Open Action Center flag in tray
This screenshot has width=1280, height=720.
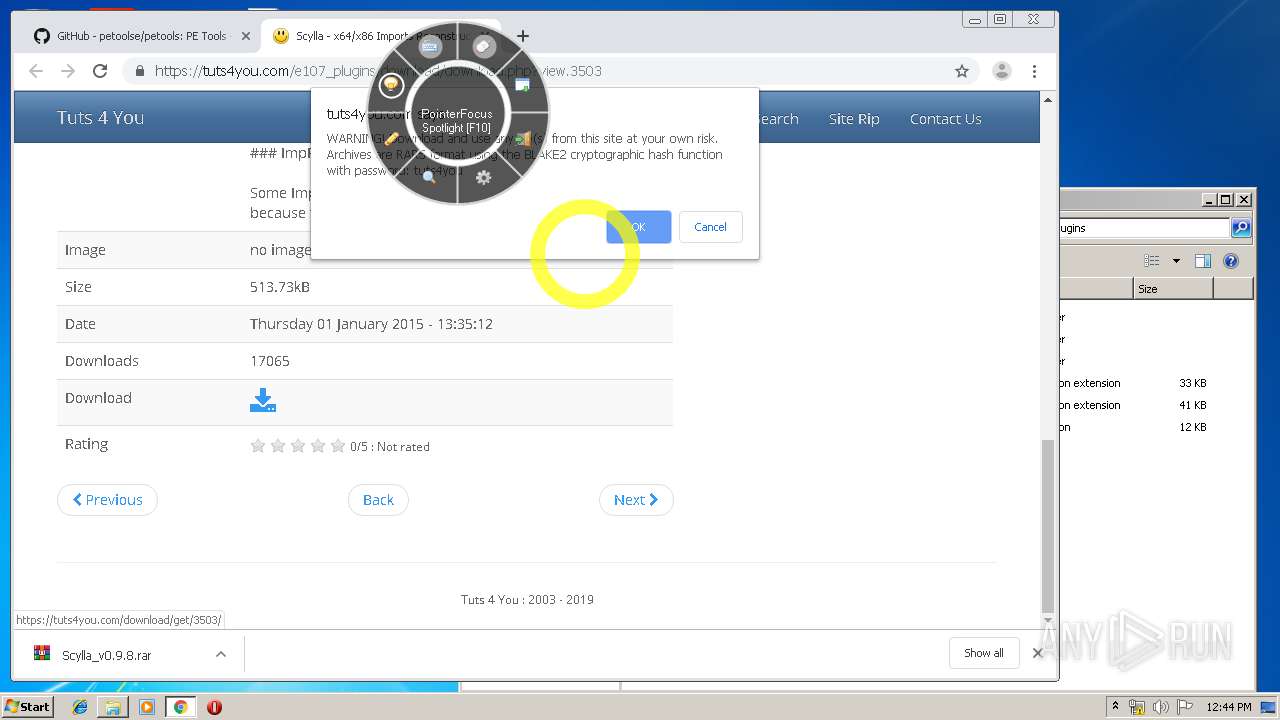coord(1185,707)
